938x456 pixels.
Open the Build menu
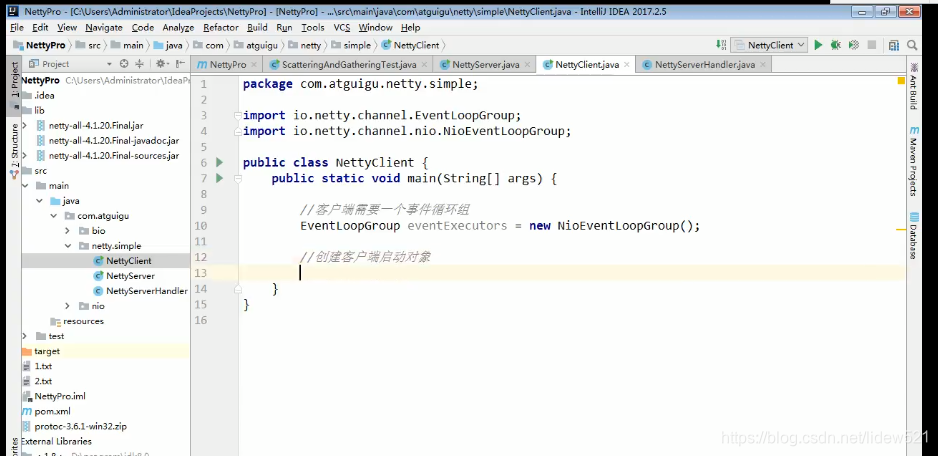pos(257,28)
